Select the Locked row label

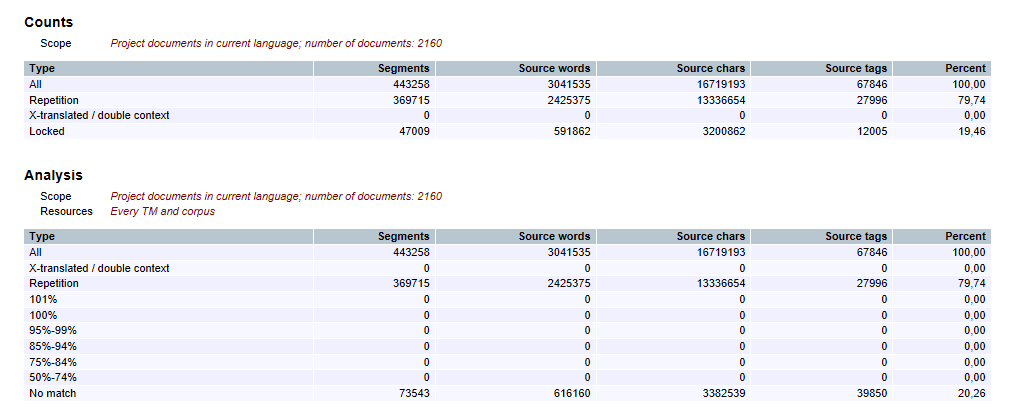47,131
